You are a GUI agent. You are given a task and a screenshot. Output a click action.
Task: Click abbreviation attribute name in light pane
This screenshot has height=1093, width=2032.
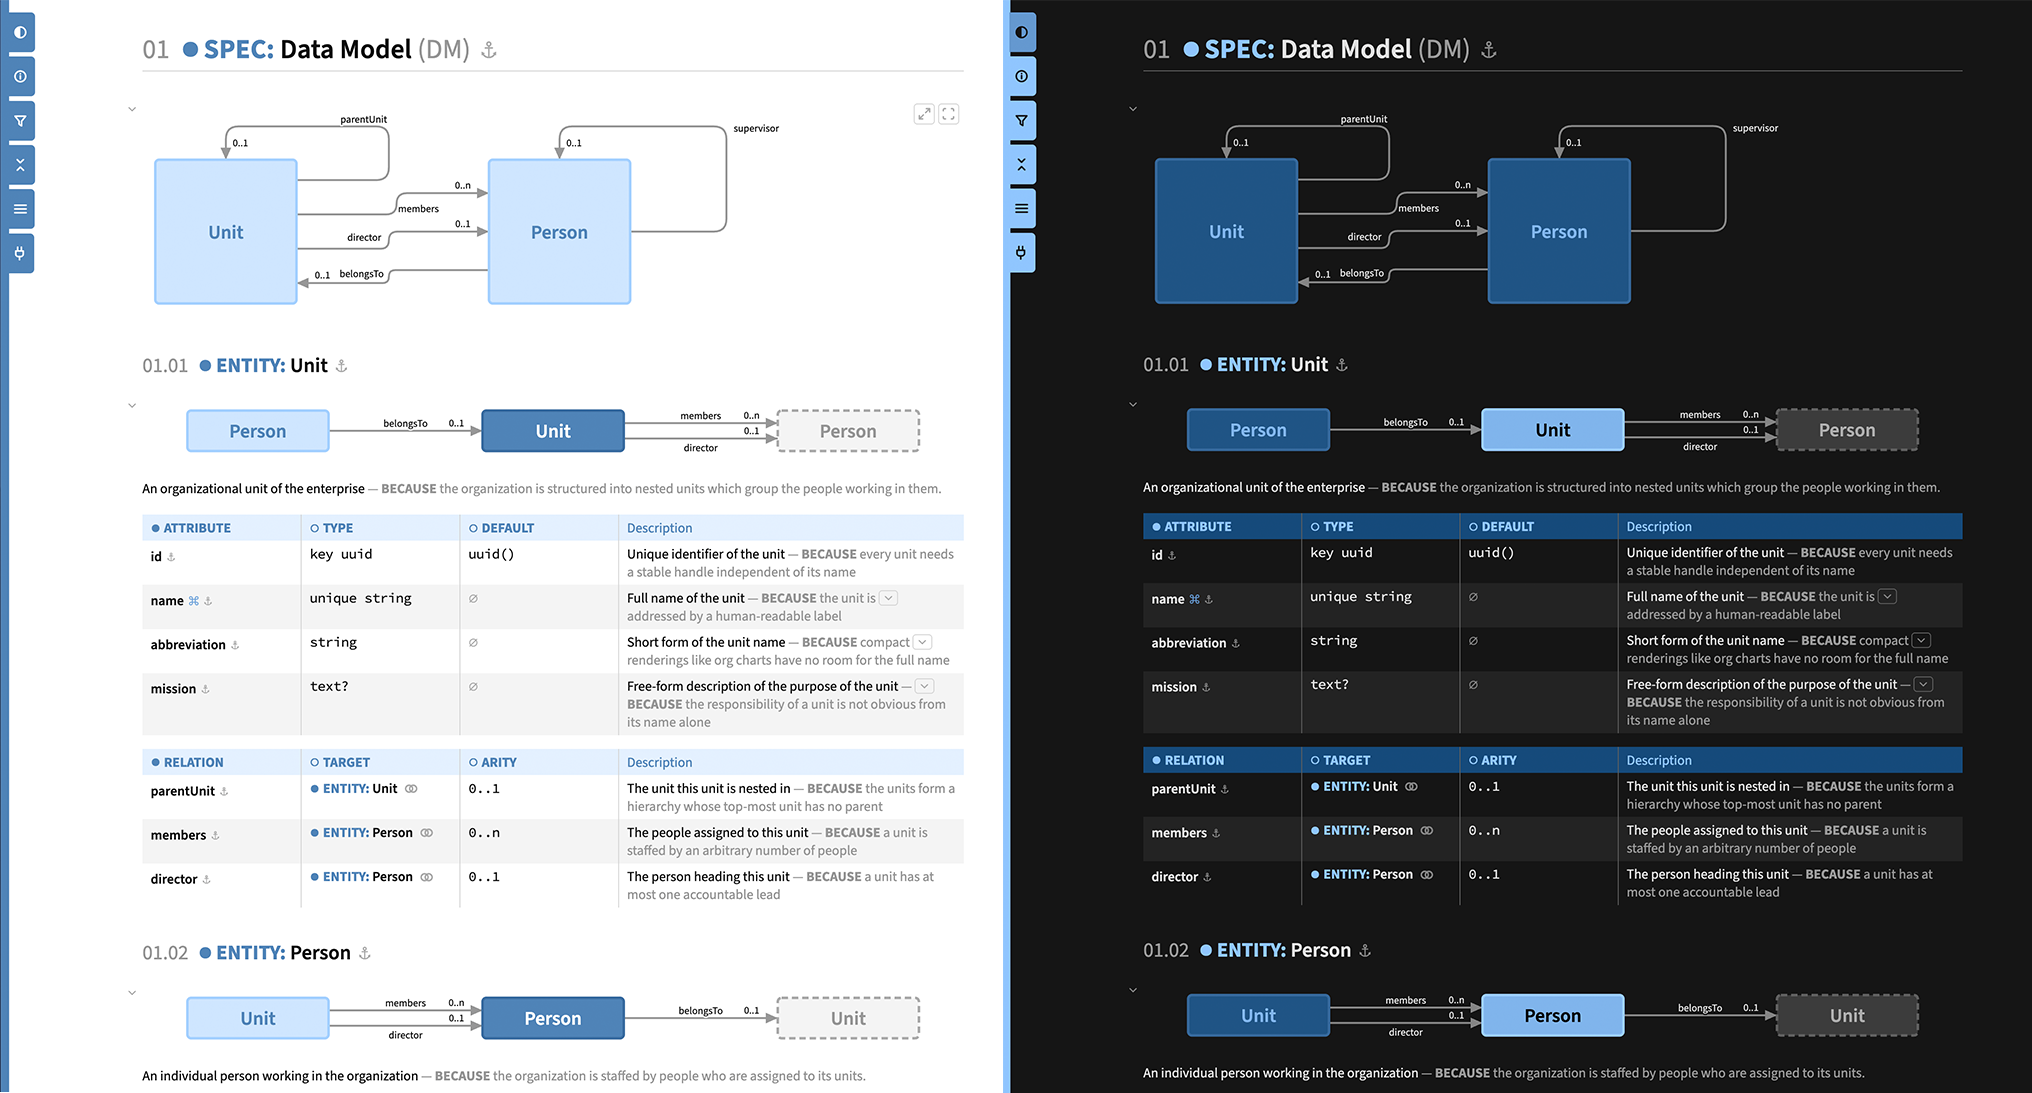tap(188, 645)
